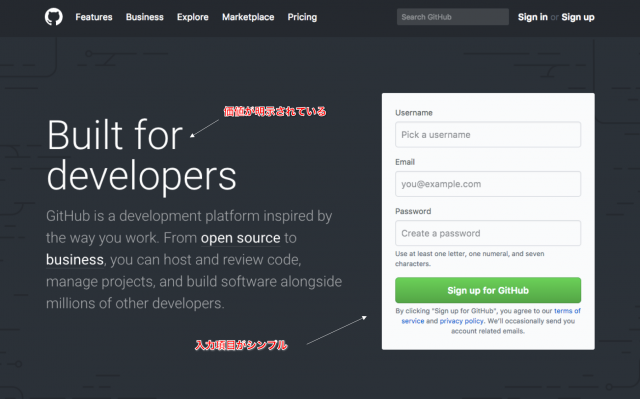
Task: Go to the Explore page
Action: [x=193, y=17]
